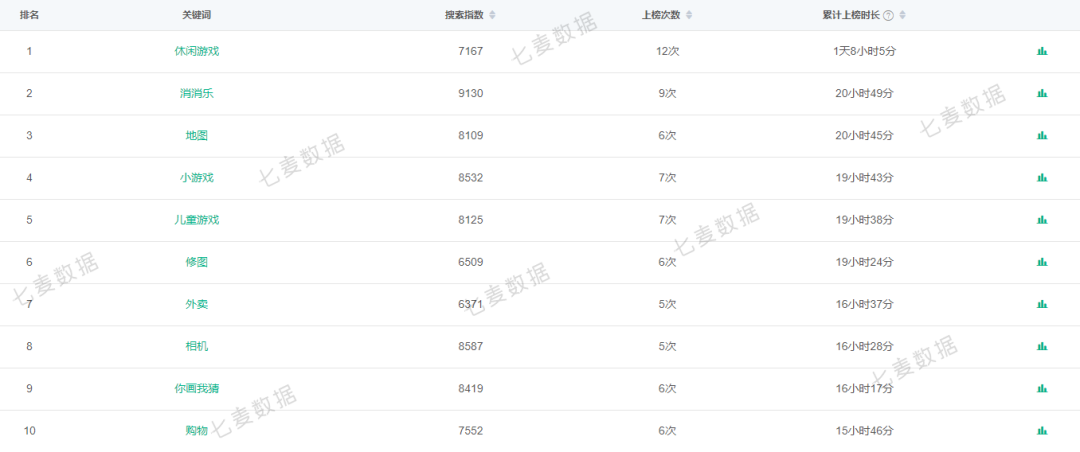Open trend chart icon for 相机 row
Image resolution: width=1080 pixels, height=452 pixels.
click(x=1042, y=346)
